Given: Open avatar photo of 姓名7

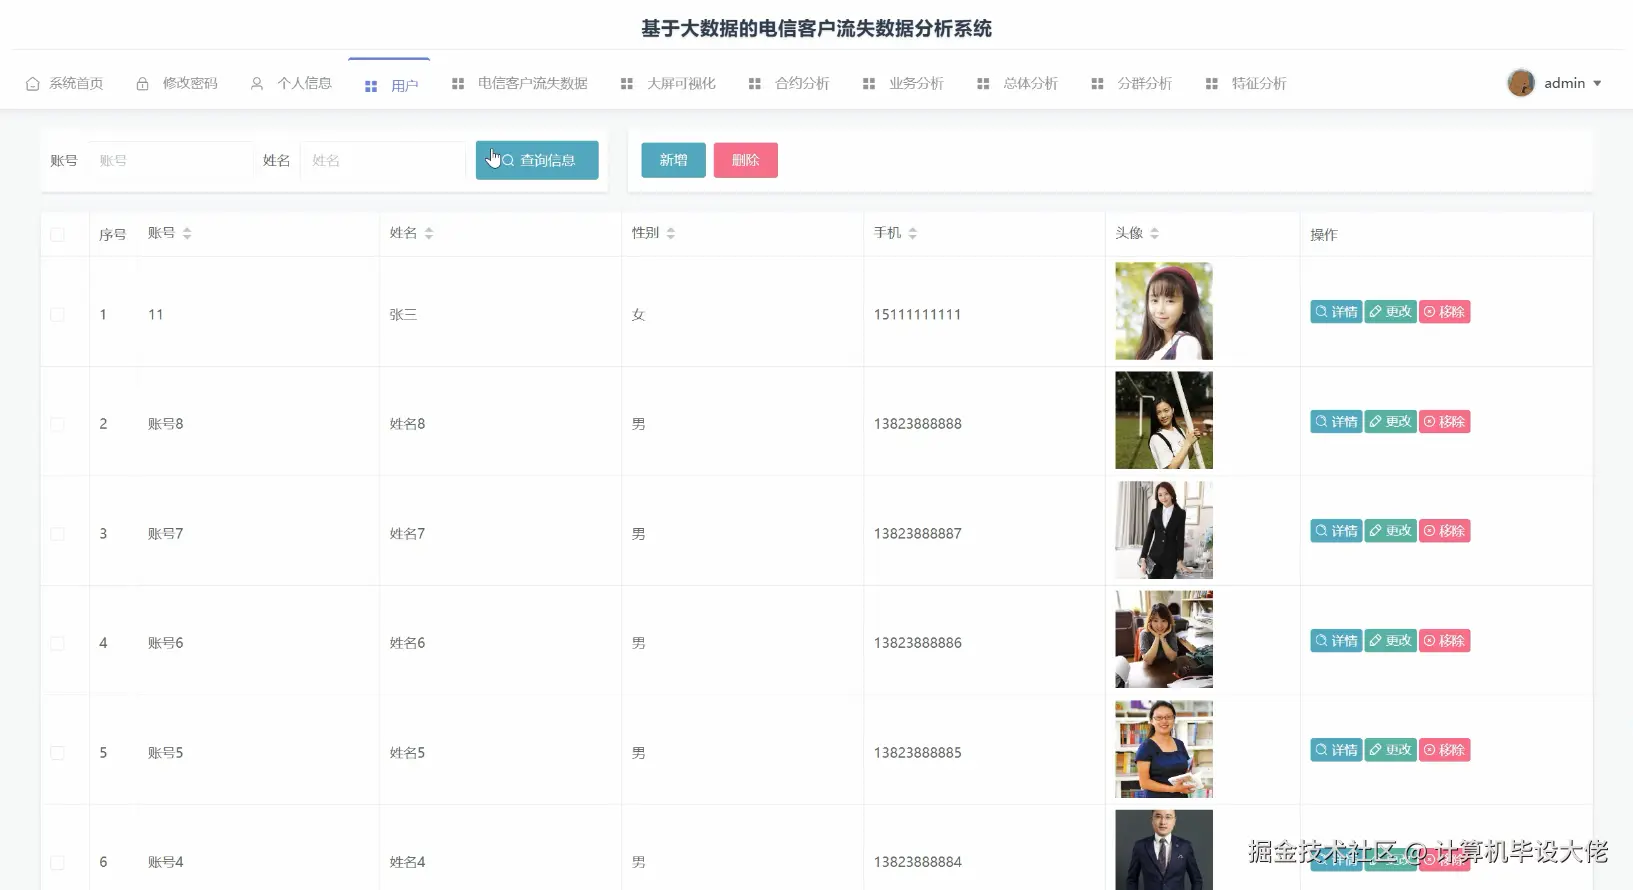Looking at the screenshot, I should point(1164,530).
